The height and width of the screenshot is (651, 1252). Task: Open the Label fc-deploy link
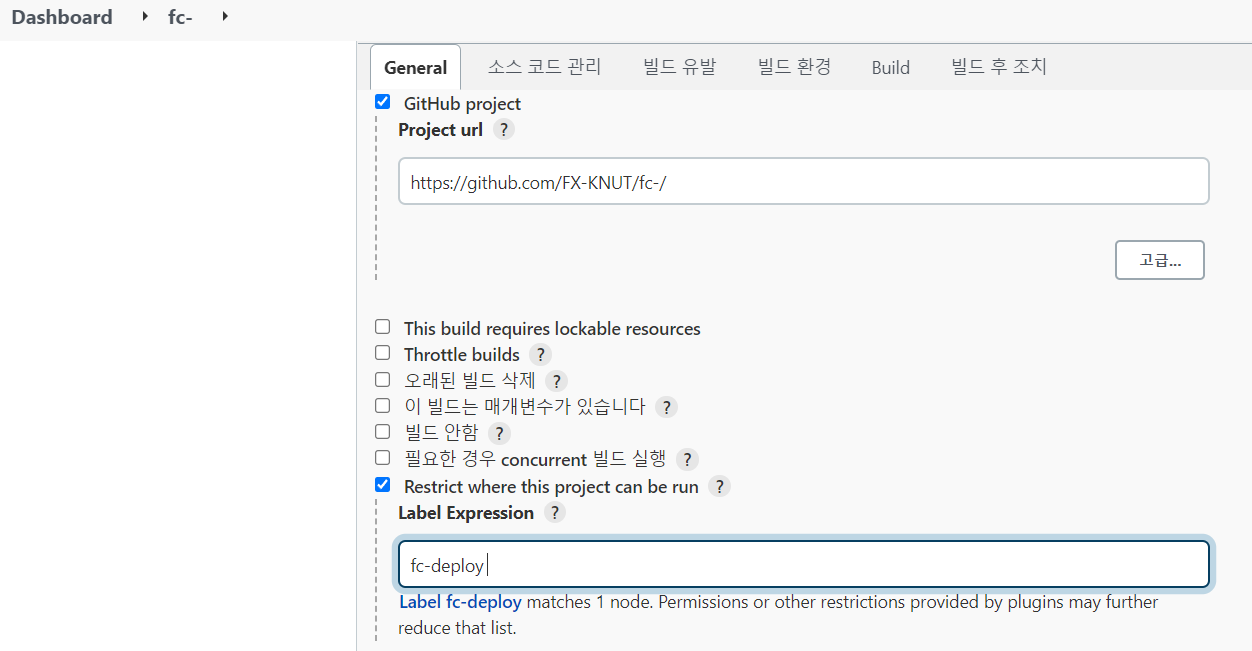pyautogui.click(x=460, y=602)
